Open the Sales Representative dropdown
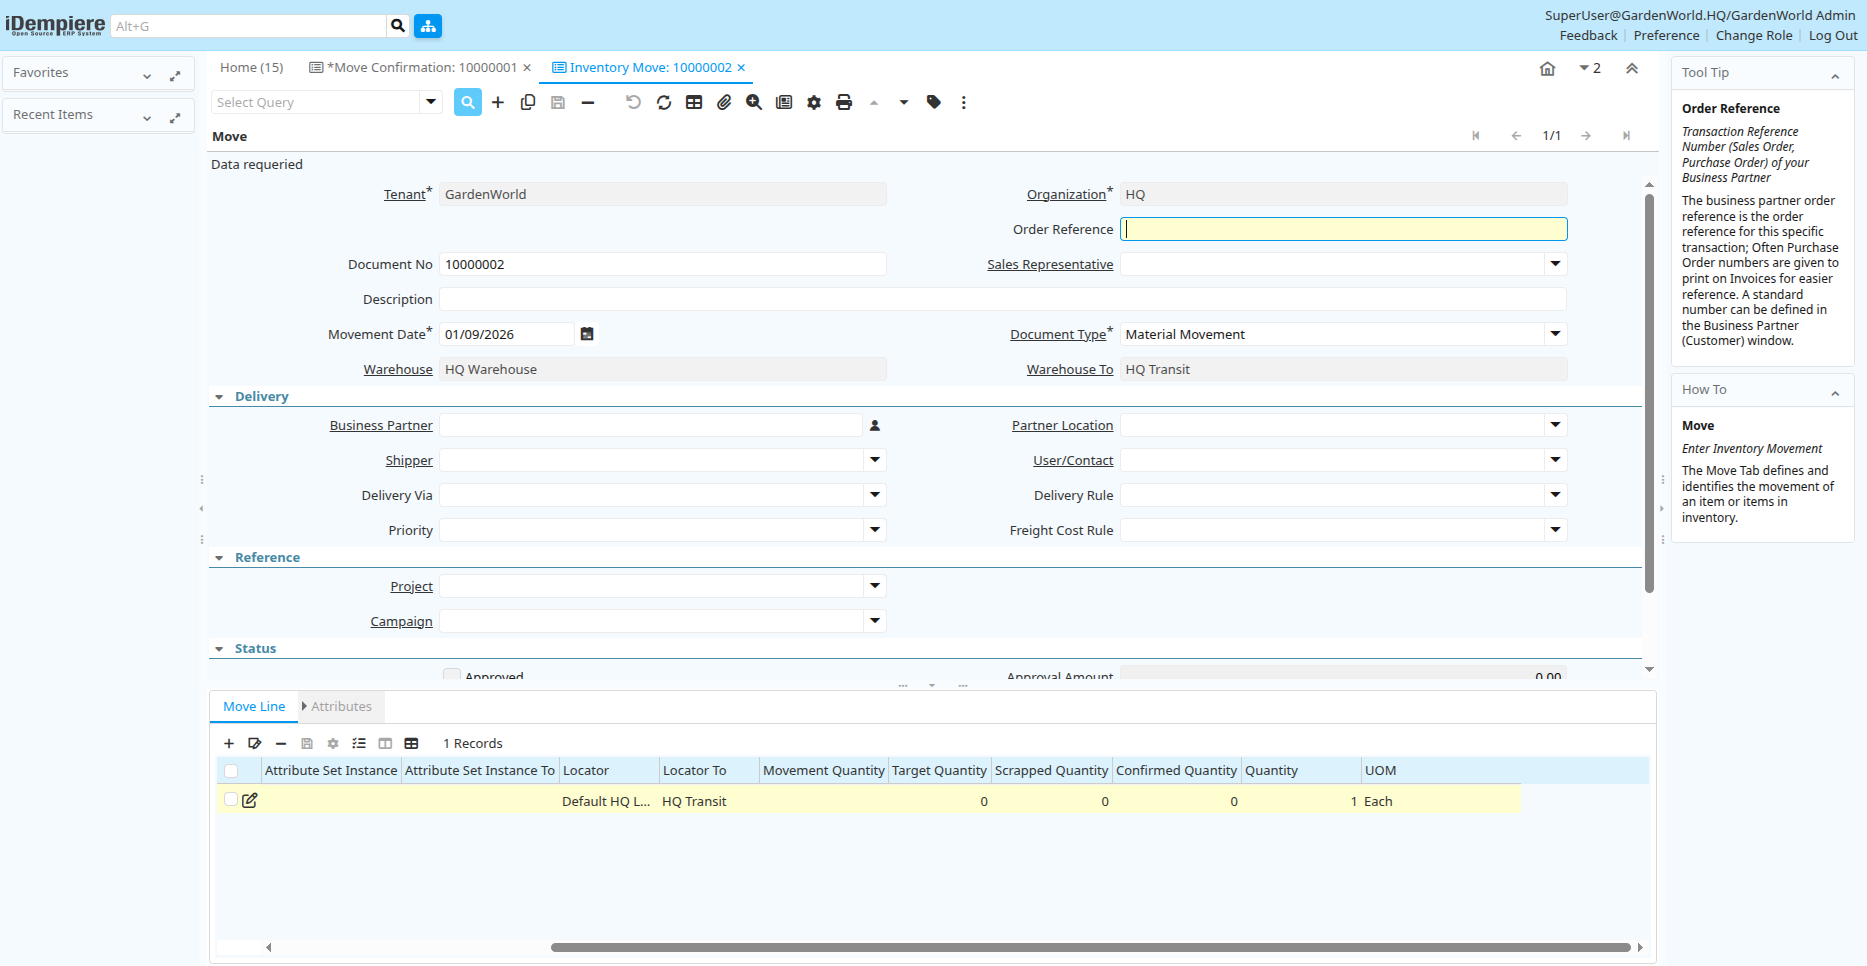 click(x=1555, y=263)
